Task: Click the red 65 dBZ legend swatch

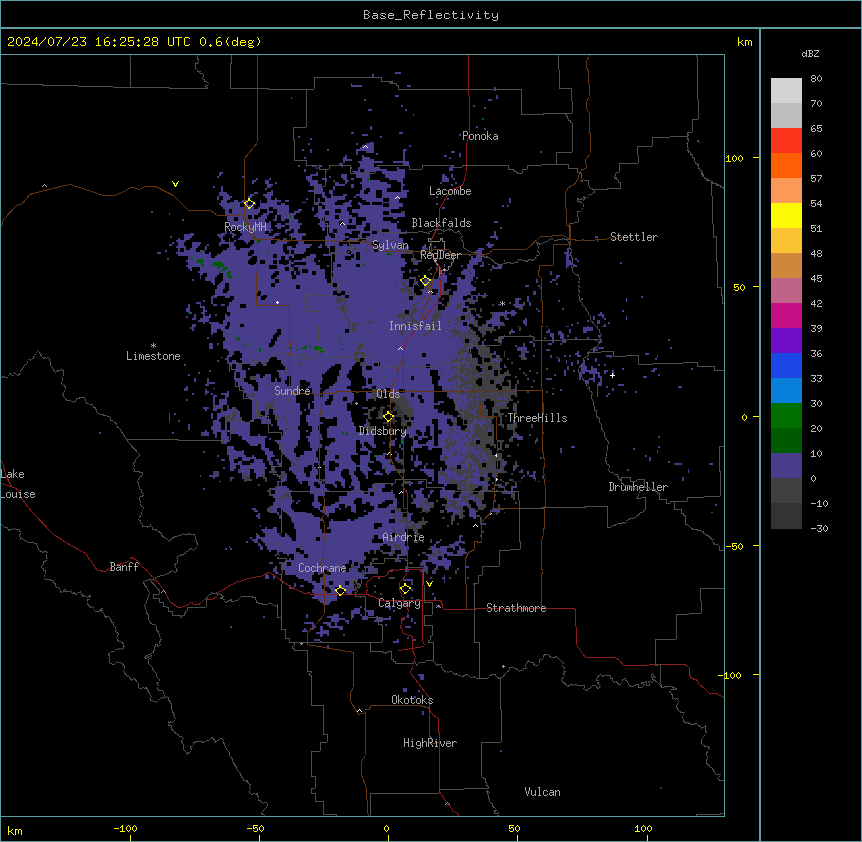Action: (786, 141)
